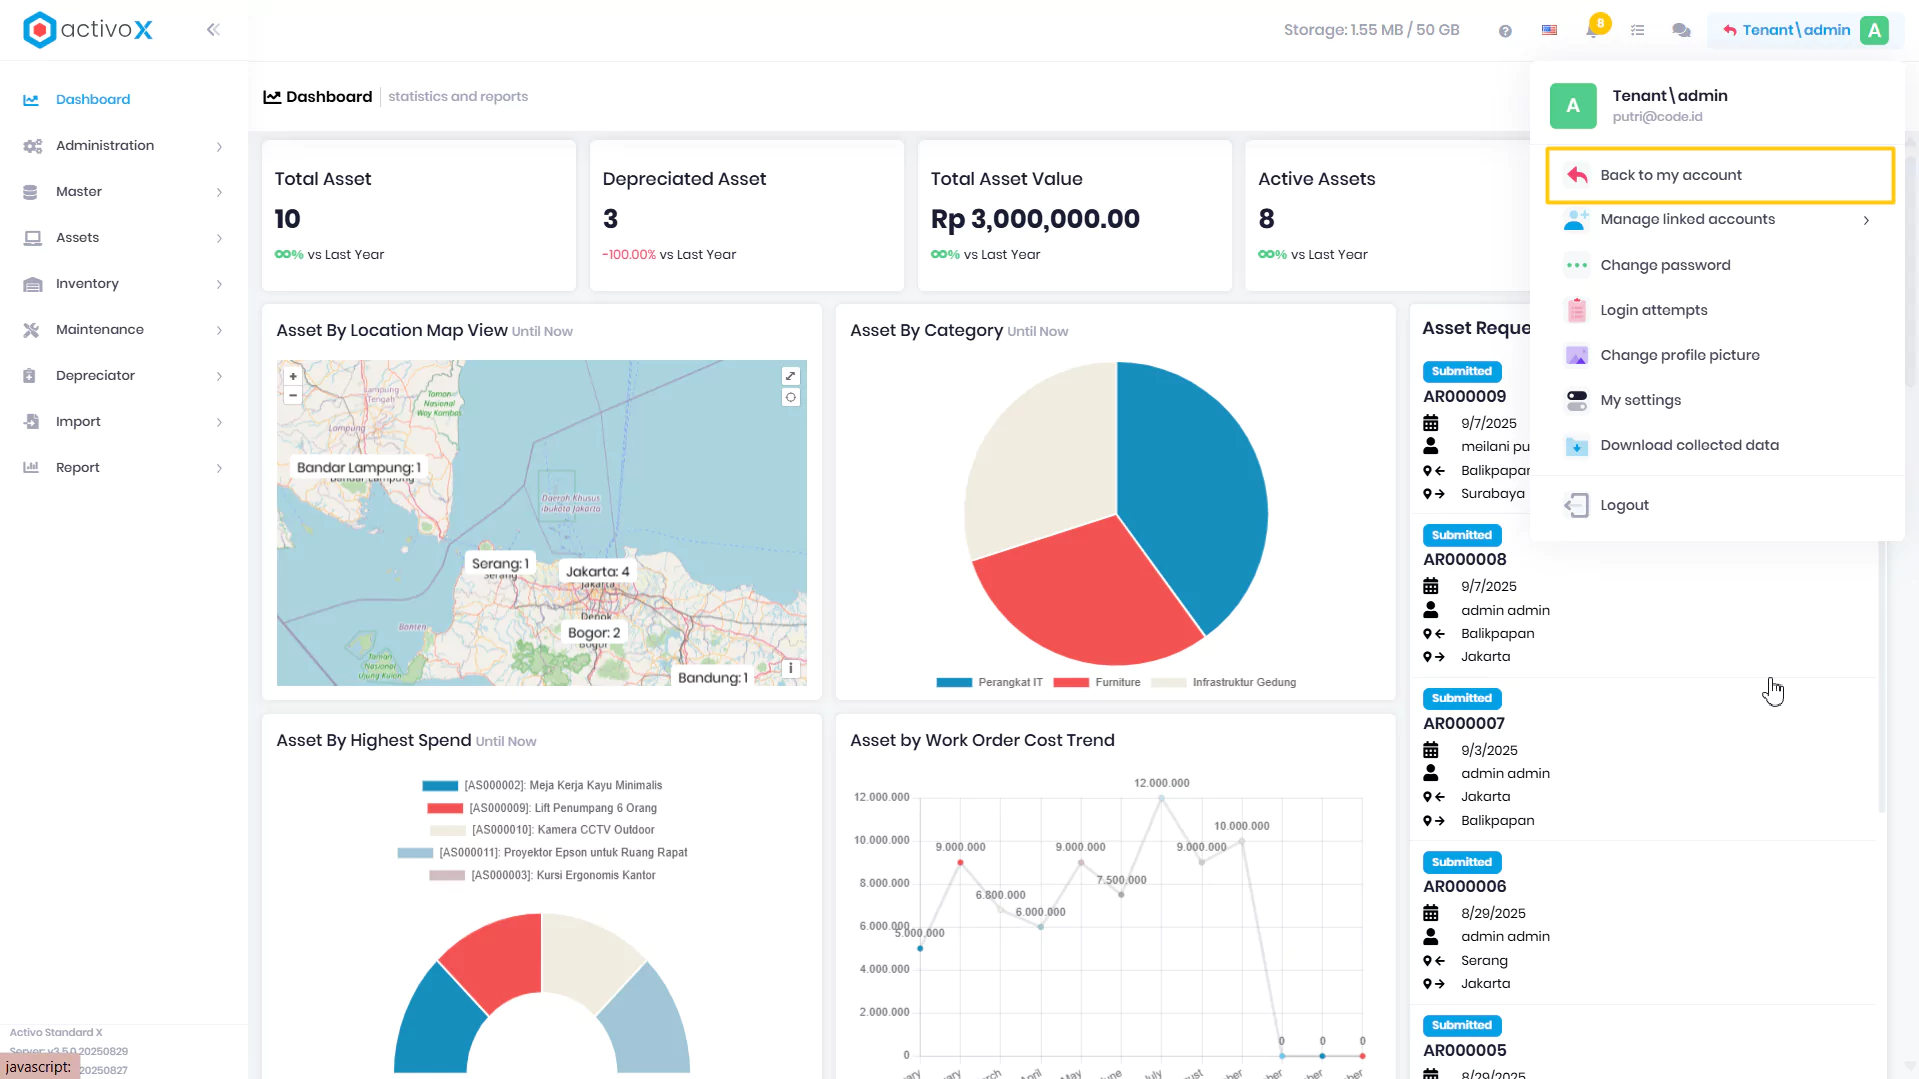Image resolution: width=1919 pixels, height=1079 pixels.
Task: Expand the Administration menu chevron
Action: (219, 147)
